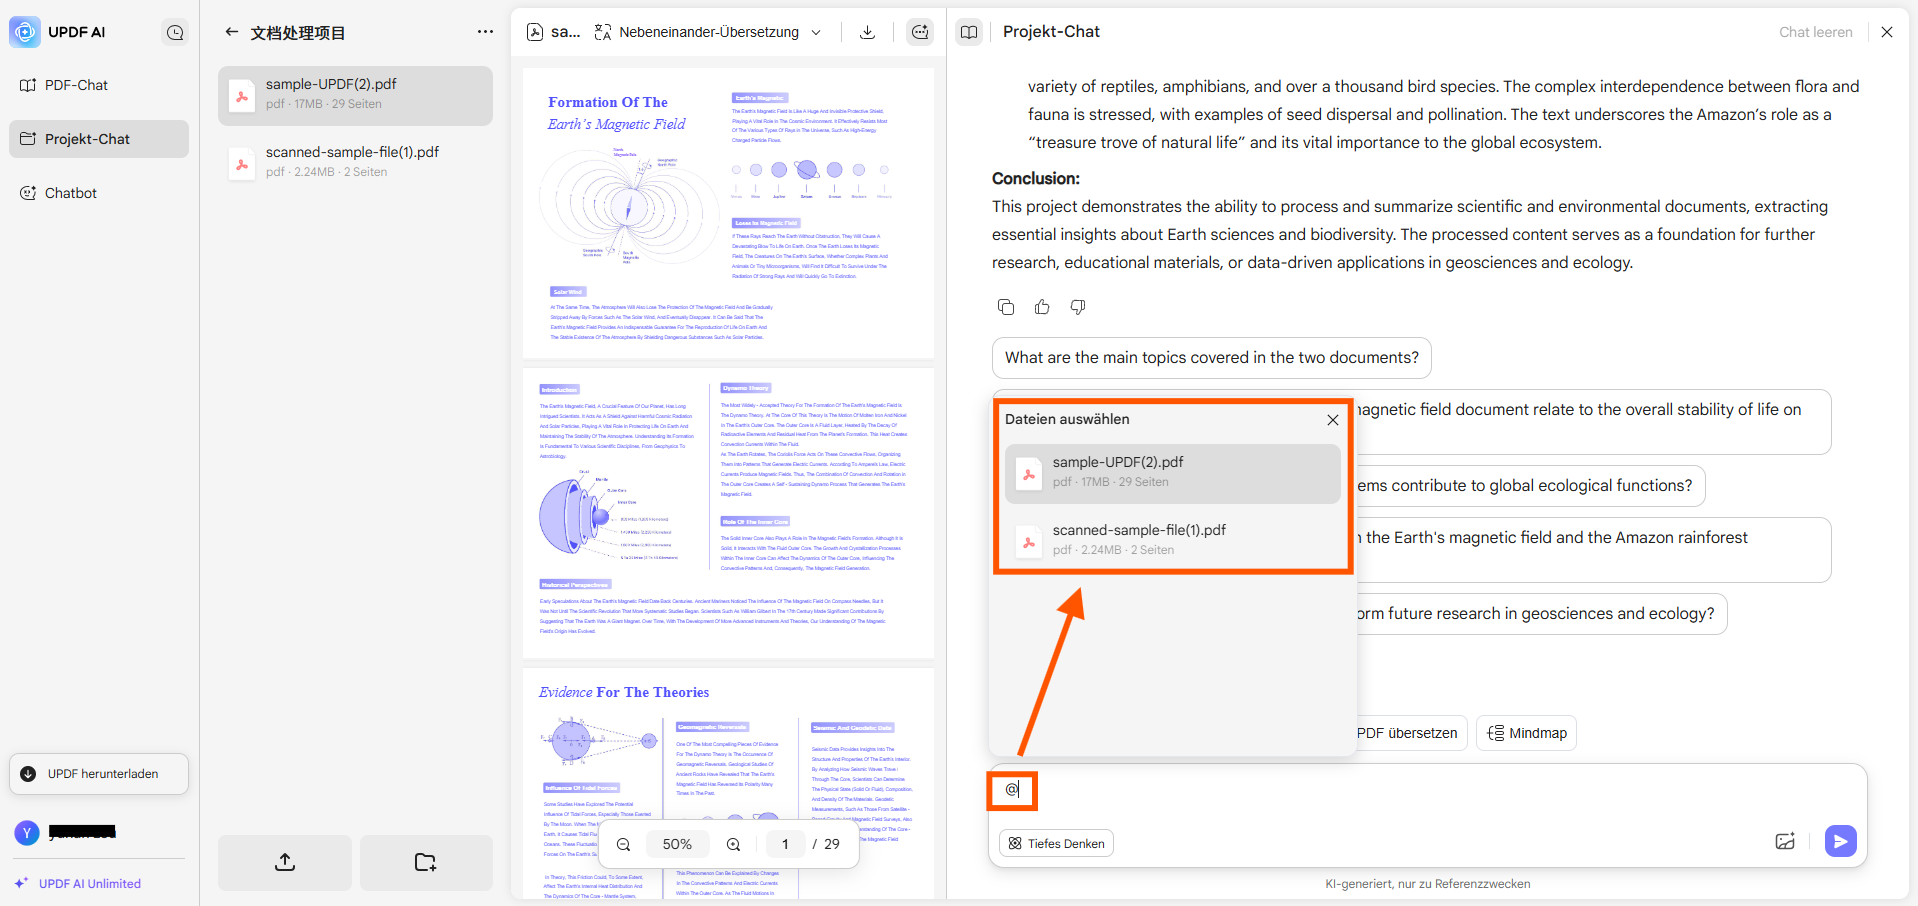1918x906 pixels.
Task: Select the main topics suggested question
Action: click(x=1212, y=358)
